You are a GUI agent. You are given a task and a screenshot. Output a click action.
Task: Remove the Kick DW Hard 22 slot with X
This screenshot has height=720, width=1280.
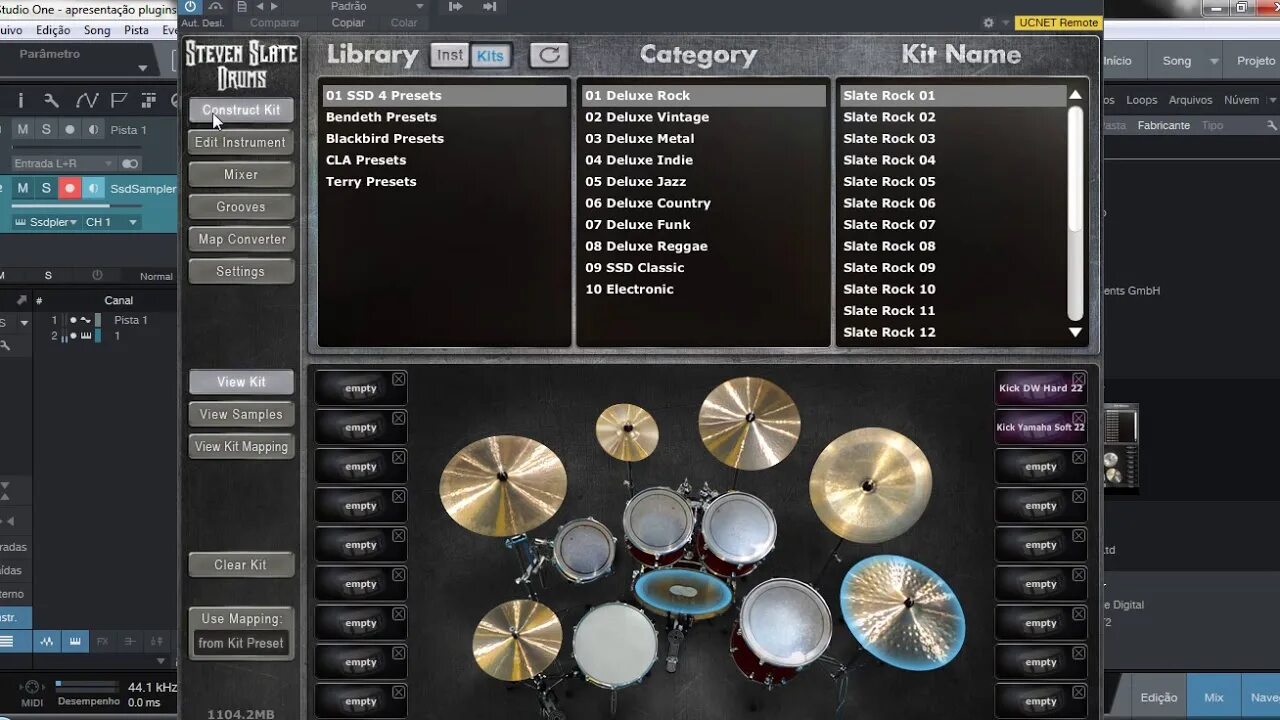click(x=1079, y=380)
